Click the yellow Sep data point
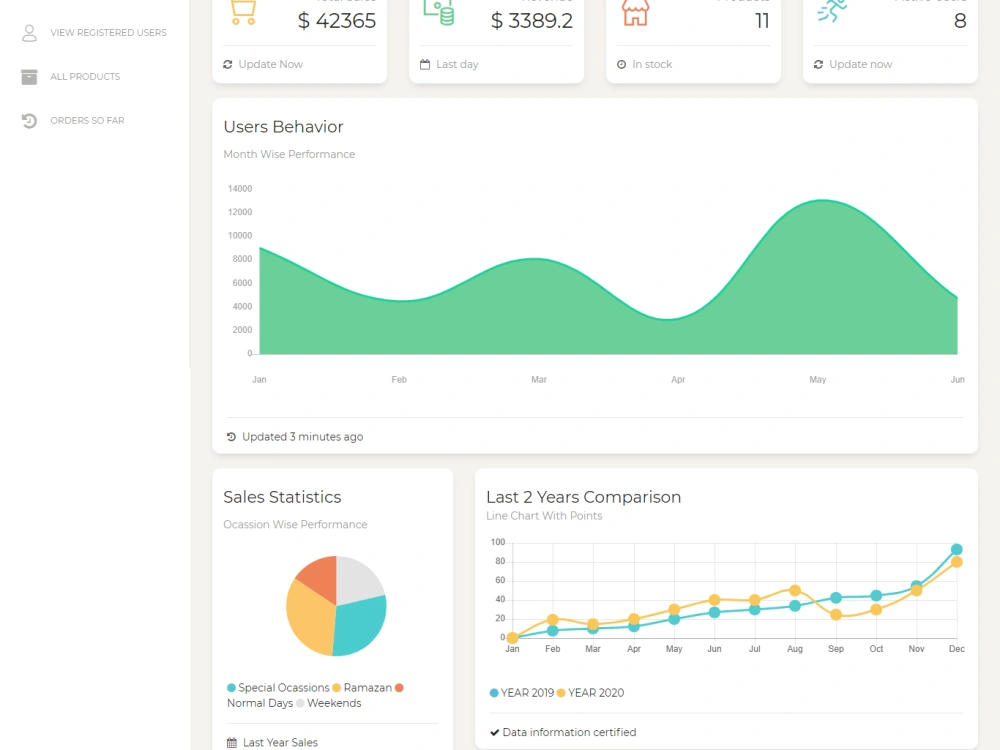This screenshot has width=1000, height=750. click(x=836, y=615)
